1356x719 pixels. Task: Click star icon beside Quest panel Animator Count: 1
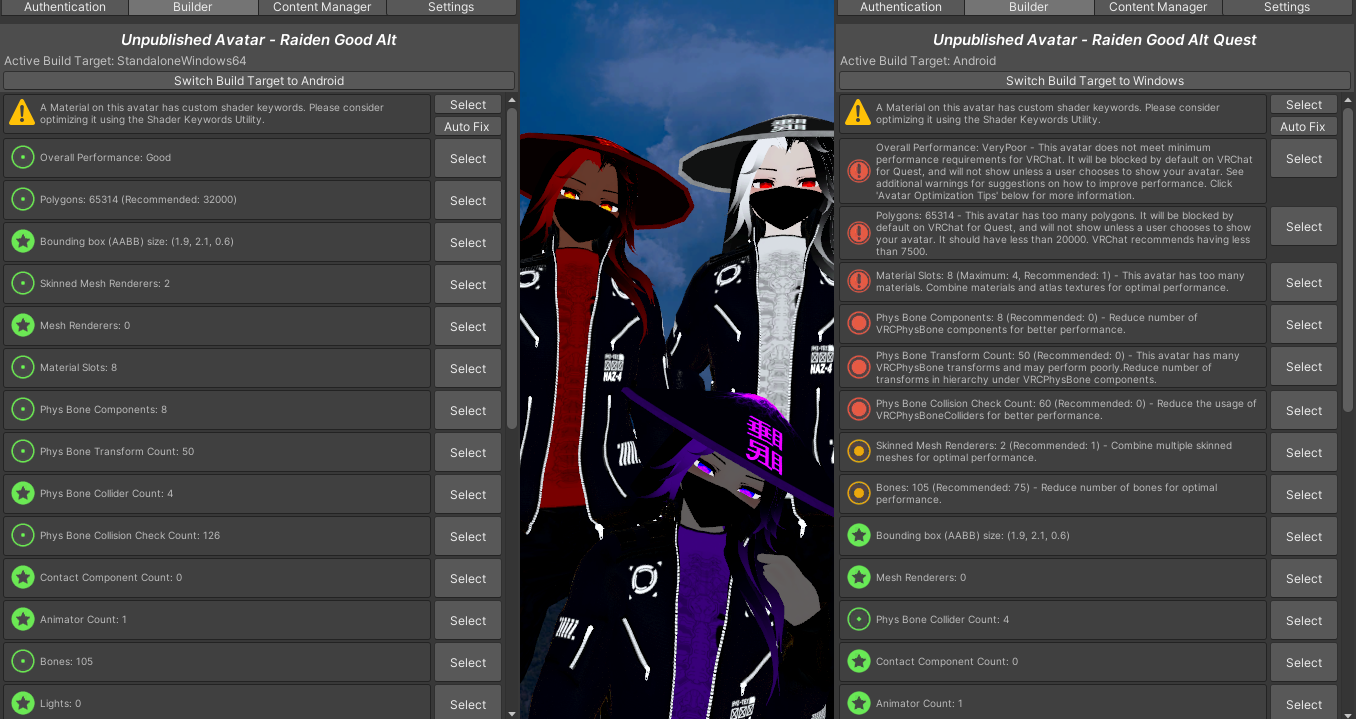tap(858, 703)
